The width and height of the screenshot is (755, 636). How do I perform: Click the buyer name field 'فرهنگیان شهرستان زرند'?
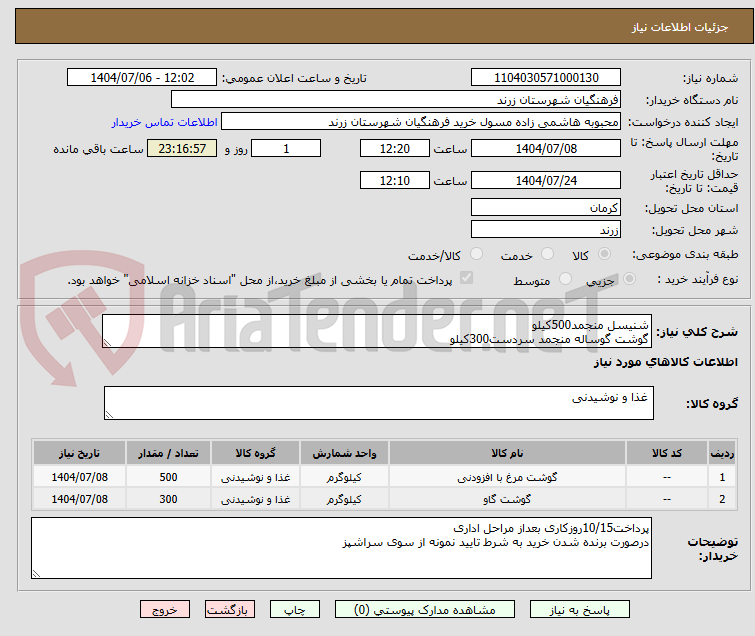396,100
